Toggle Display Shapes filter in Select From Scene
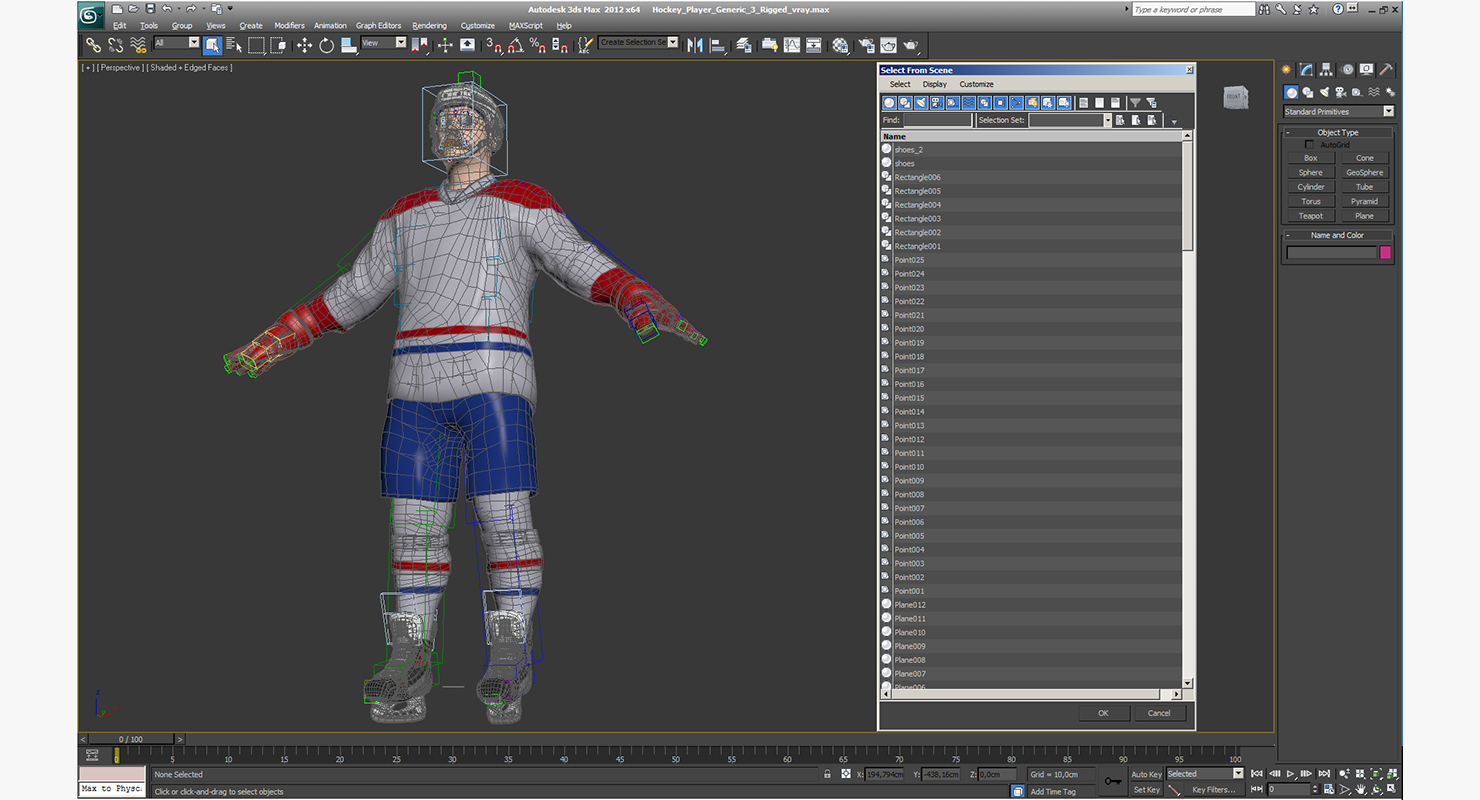The width and height of the screenshot is (1480, 800). coord(905,103)
